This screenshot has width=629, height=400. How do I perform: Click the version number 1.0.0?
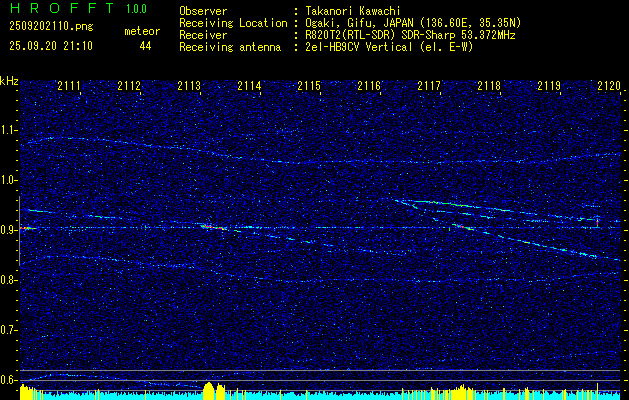pyautogui.click(x=136, y=9)
